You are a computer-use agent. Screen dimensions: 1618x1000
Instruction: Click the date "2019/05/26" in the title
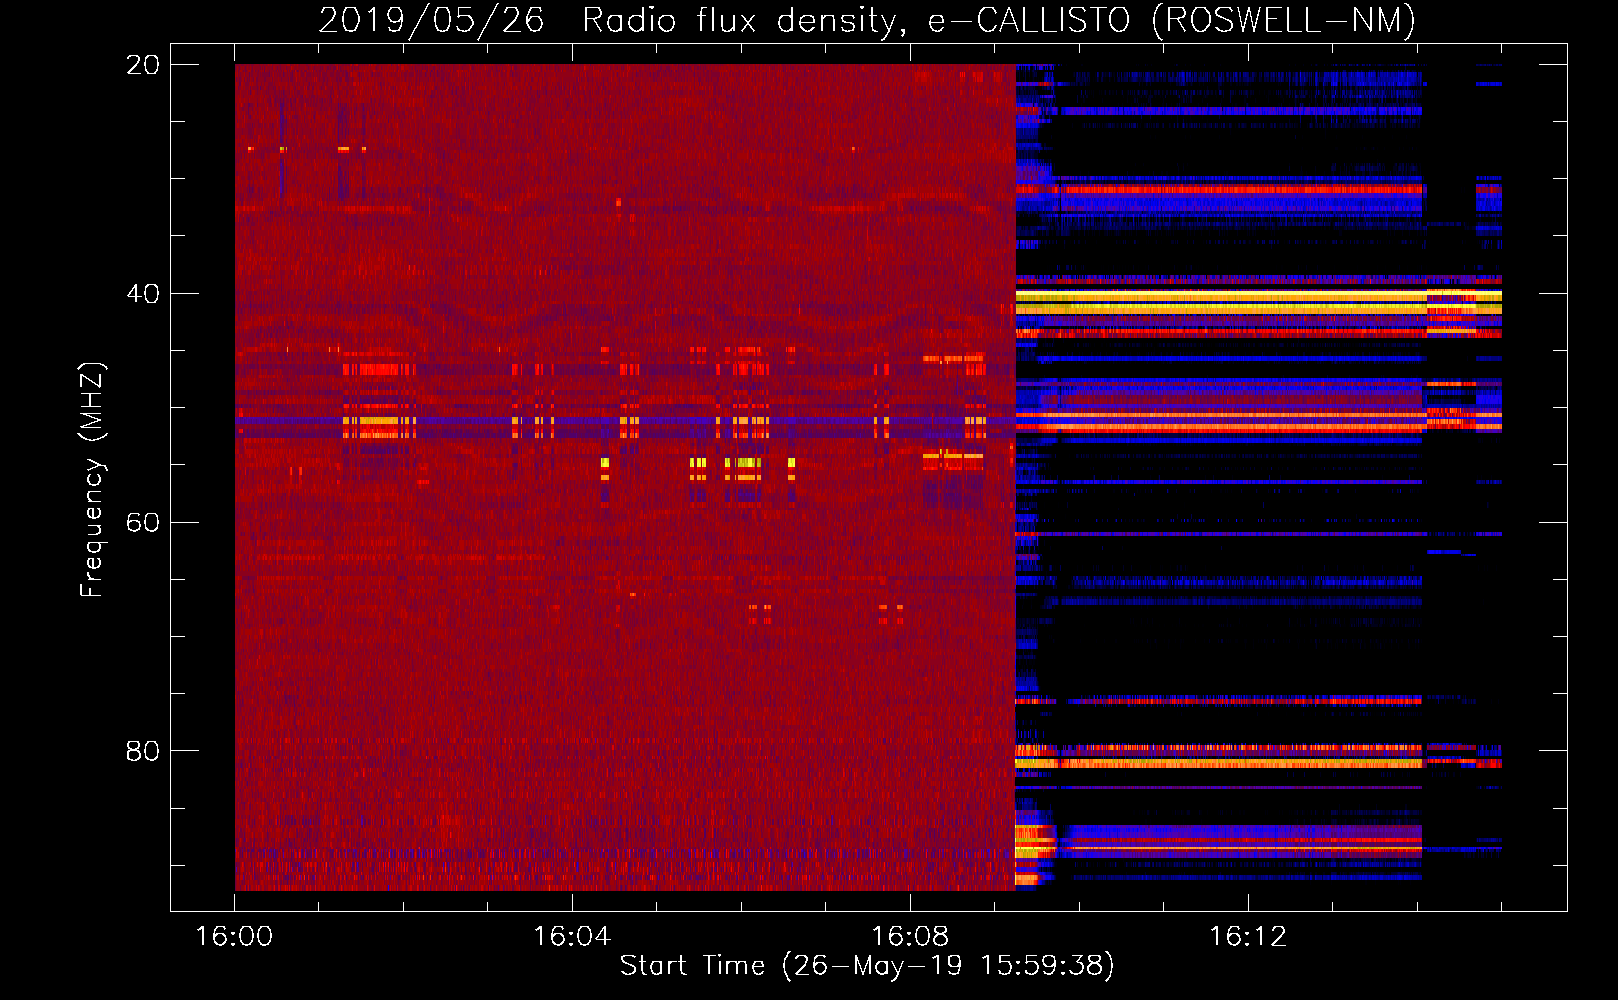point(431,20)
